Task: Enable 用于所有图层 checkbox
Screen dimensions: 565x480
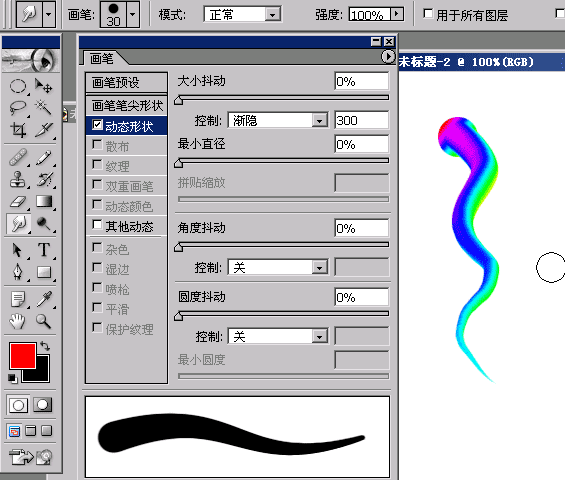Action: pyautogui.click(x=428, y=14)
